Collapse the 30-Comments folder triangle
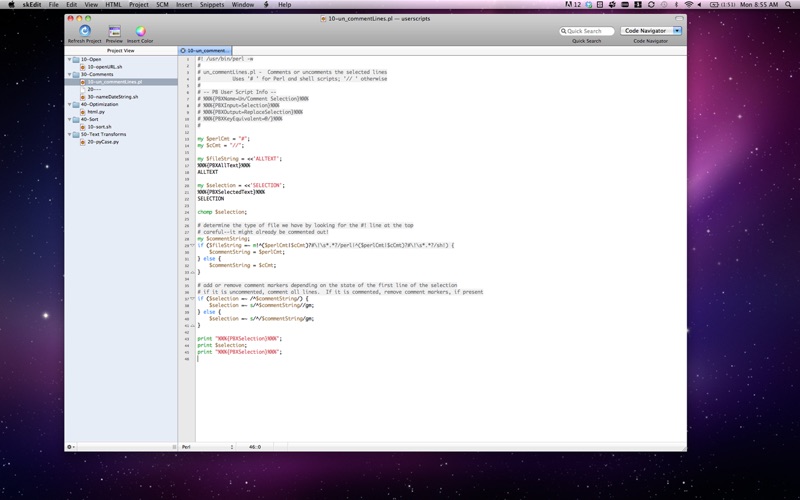 coord(69,74)
